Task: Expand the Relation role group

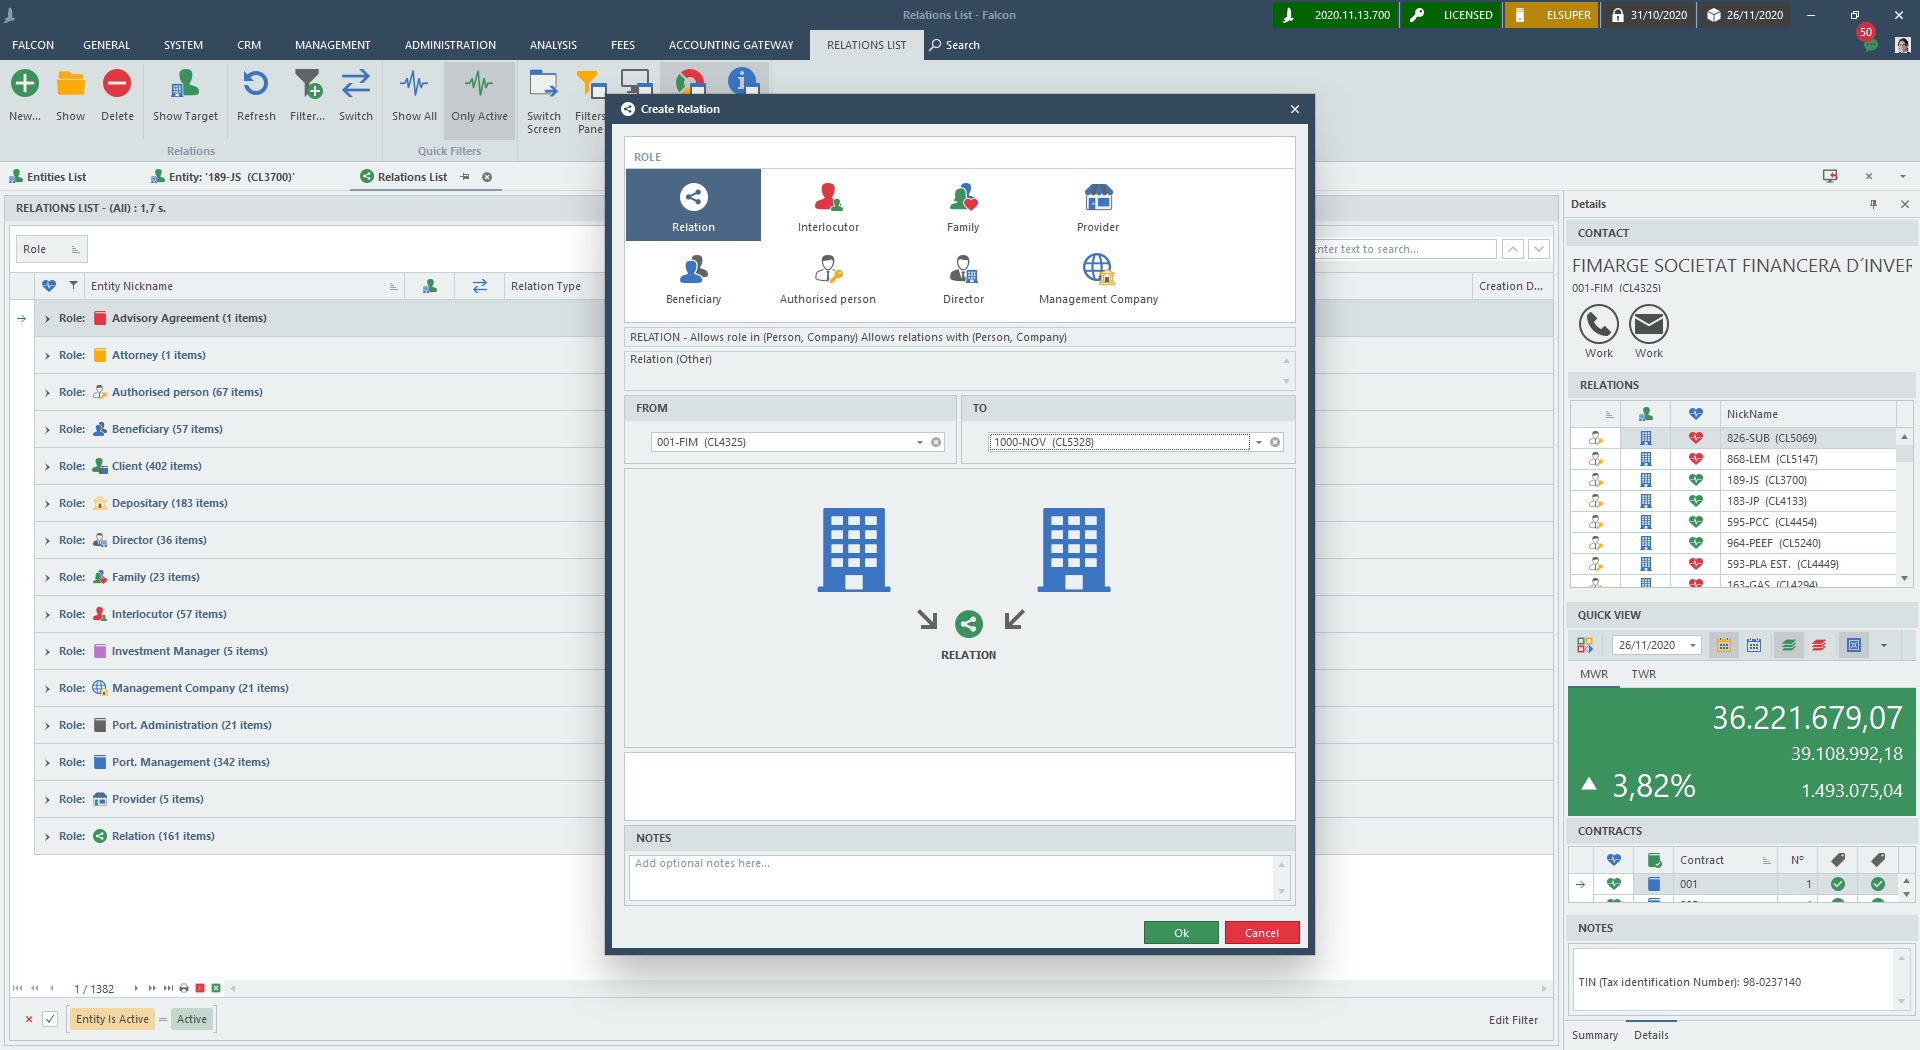Action: (47, 836)
